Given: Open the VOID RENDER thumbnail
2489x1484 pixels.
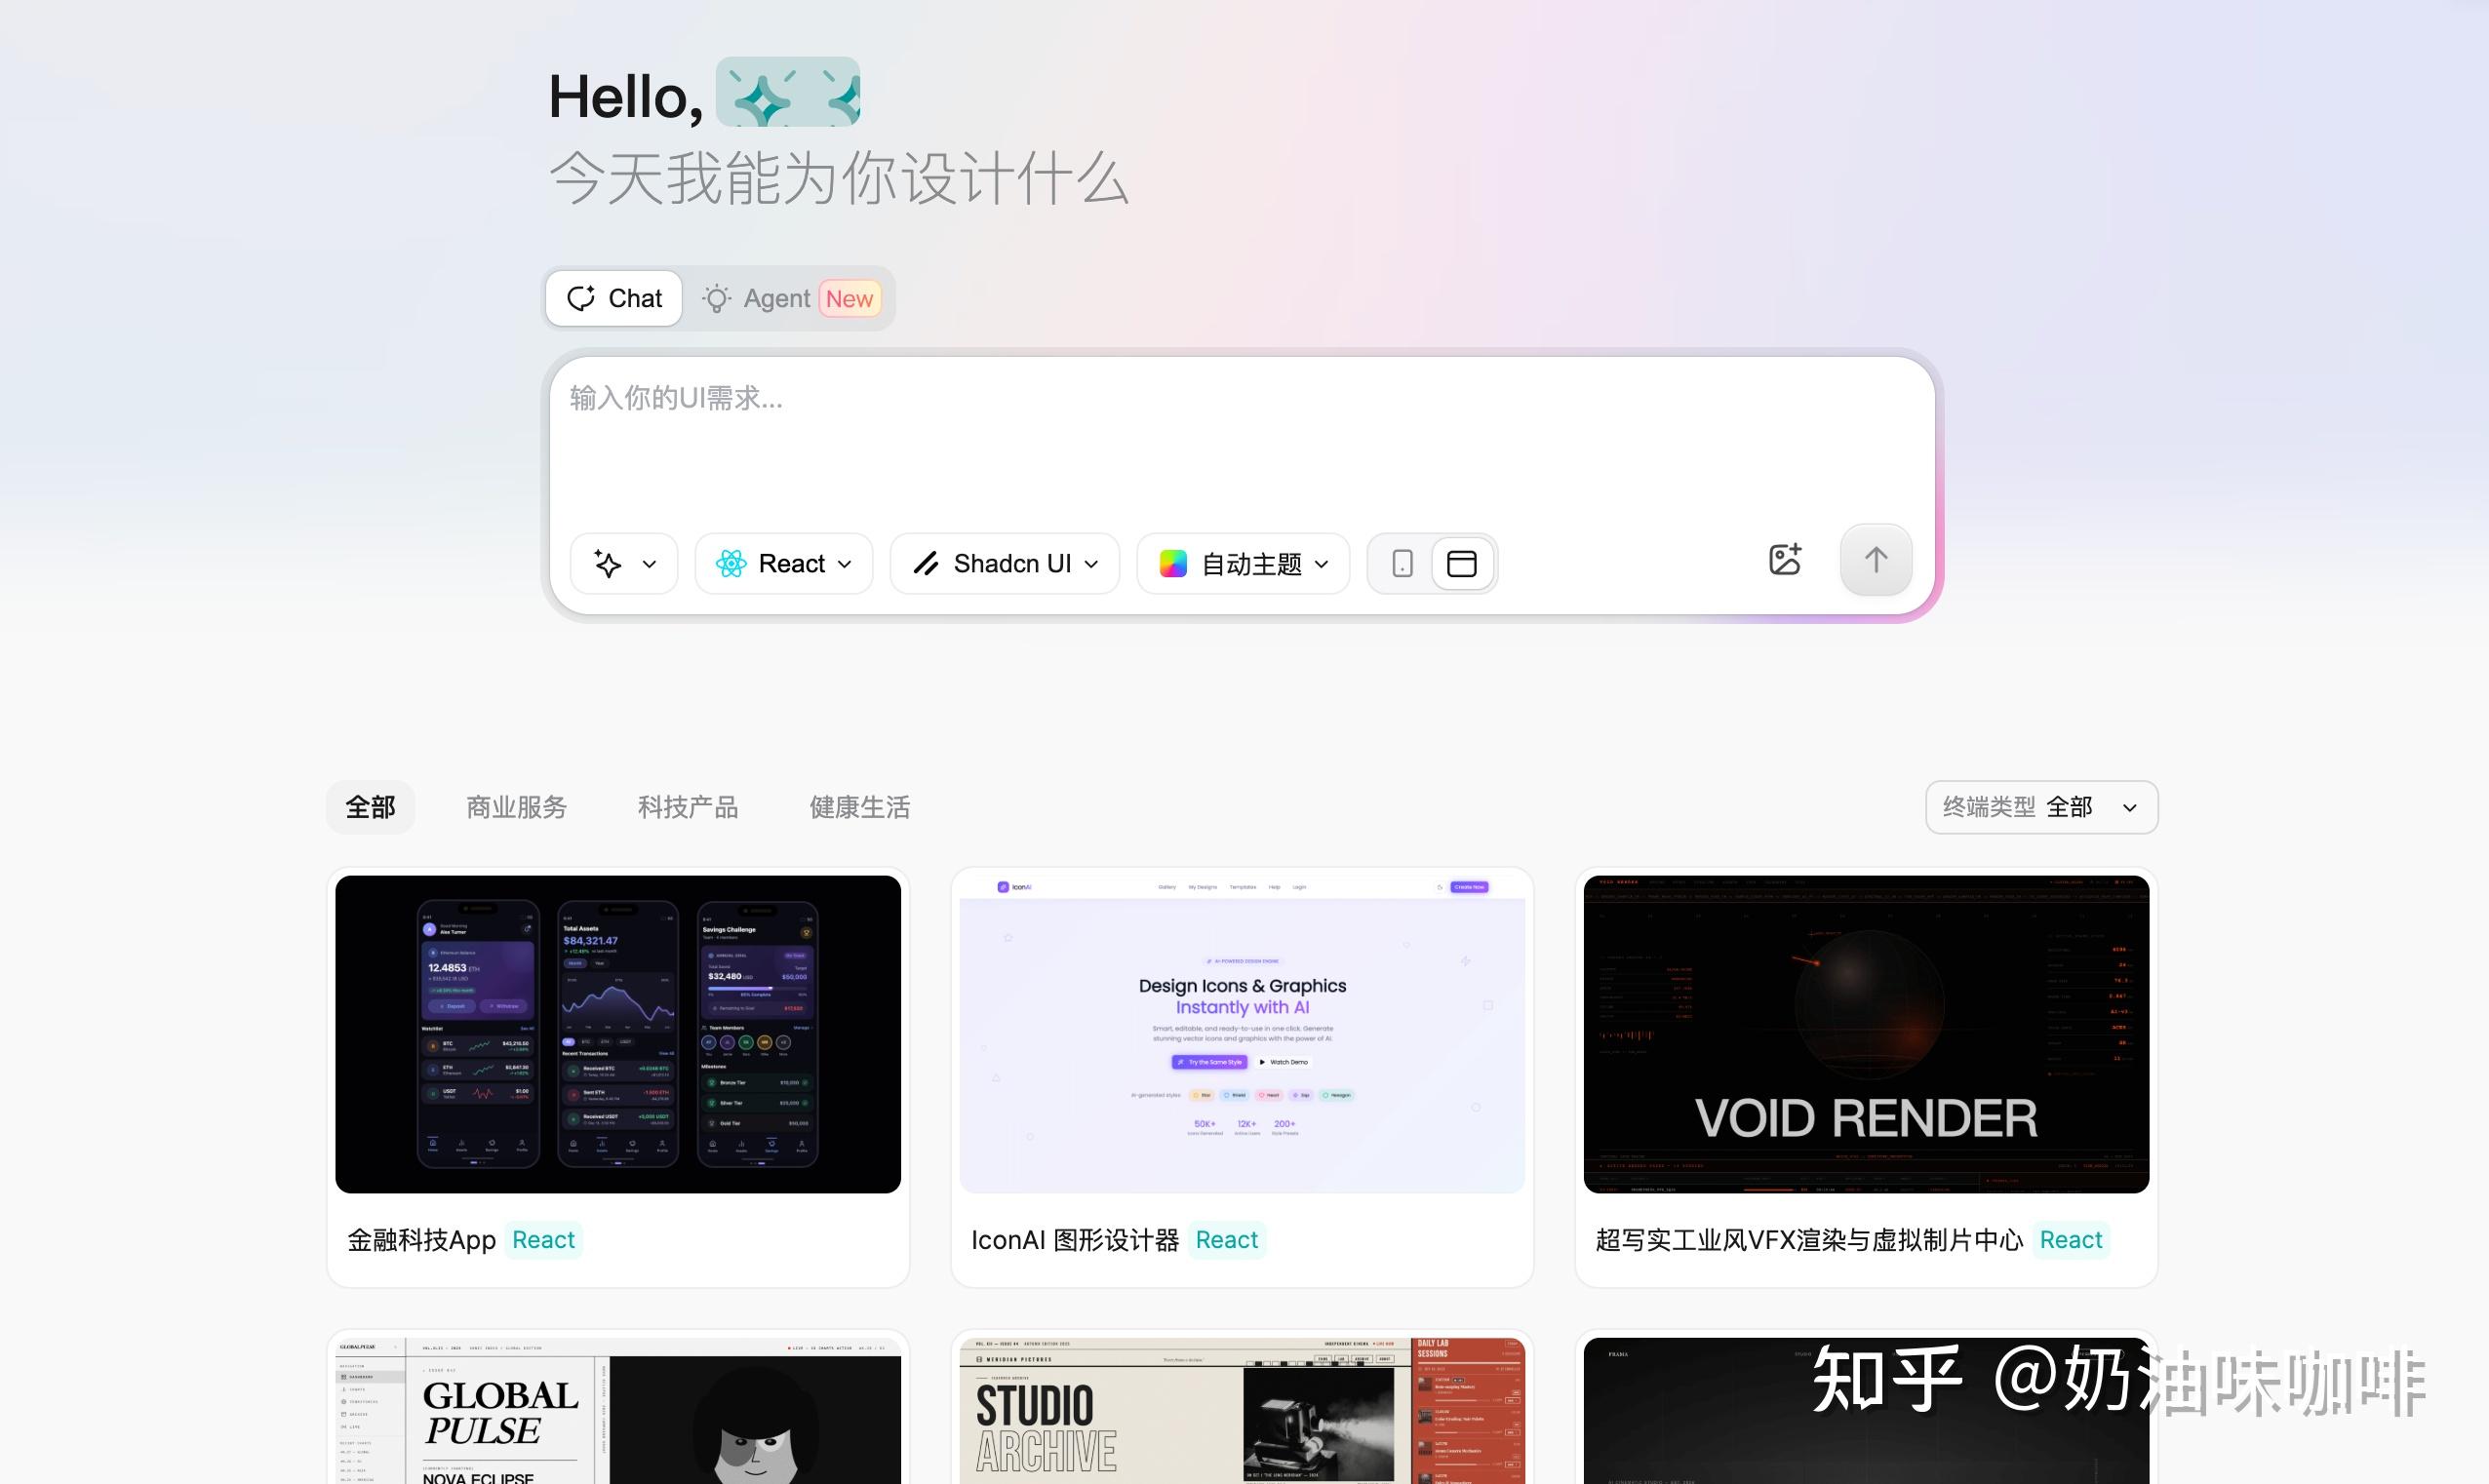Looking at the screenshot, I should point(1866,1034).
